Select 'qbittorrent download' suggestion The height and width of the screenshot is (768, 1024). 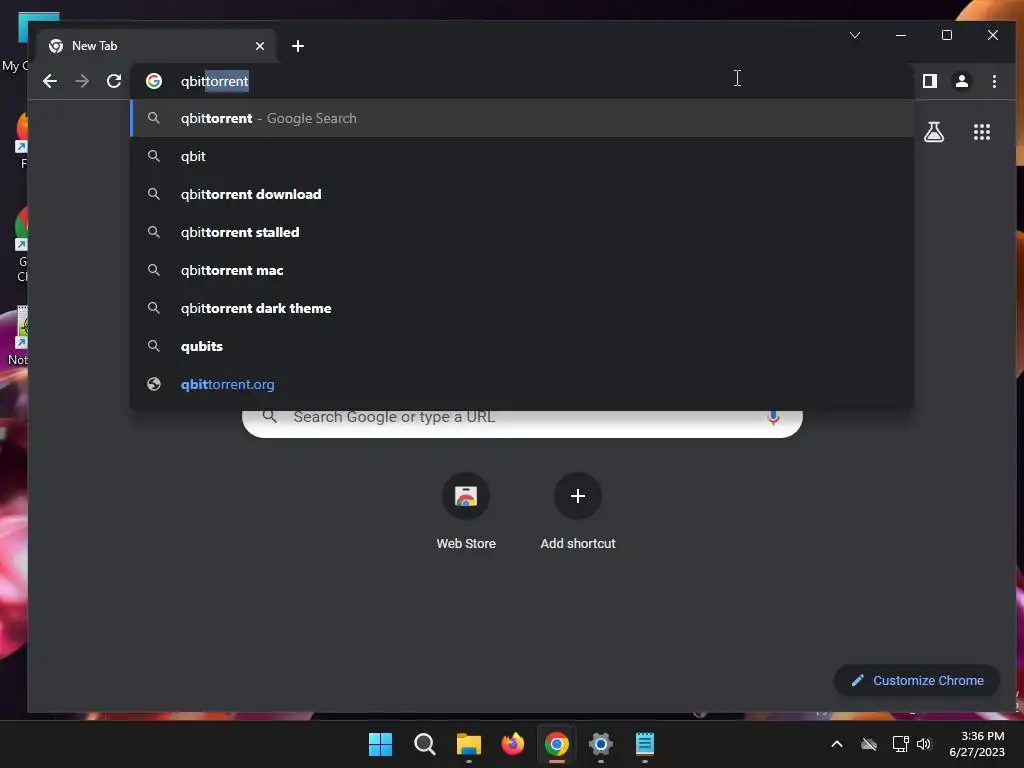pyautogui.click(x=522, y=194)
